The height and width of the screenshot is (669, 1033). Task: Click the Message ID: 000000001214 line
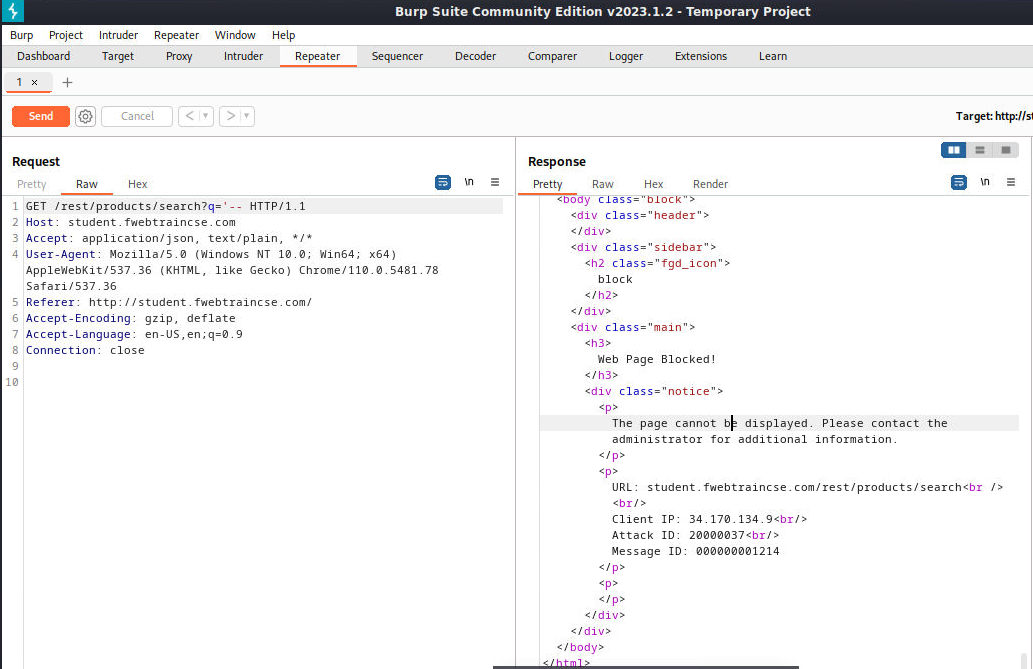(x=695, y=551)
